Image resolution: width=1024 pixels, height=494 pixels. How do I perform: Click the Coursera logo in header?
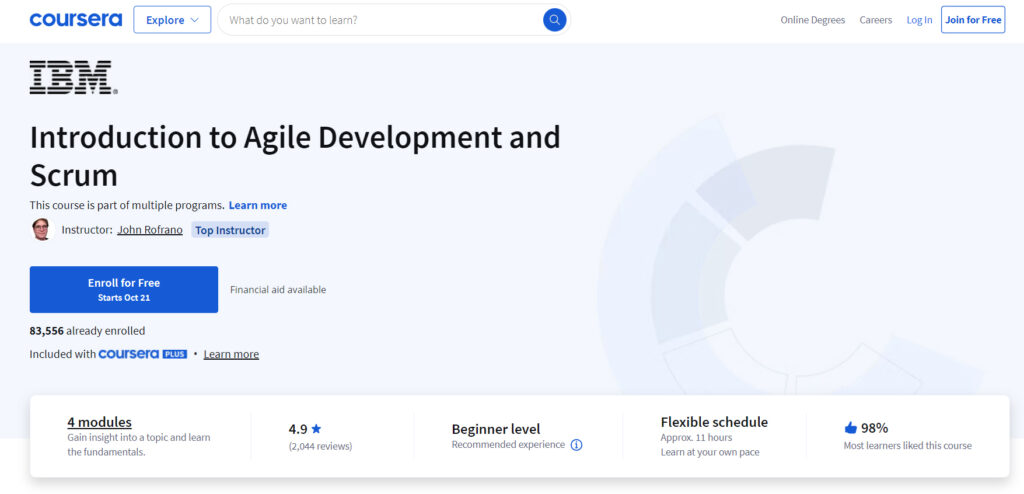pos(75,20)
